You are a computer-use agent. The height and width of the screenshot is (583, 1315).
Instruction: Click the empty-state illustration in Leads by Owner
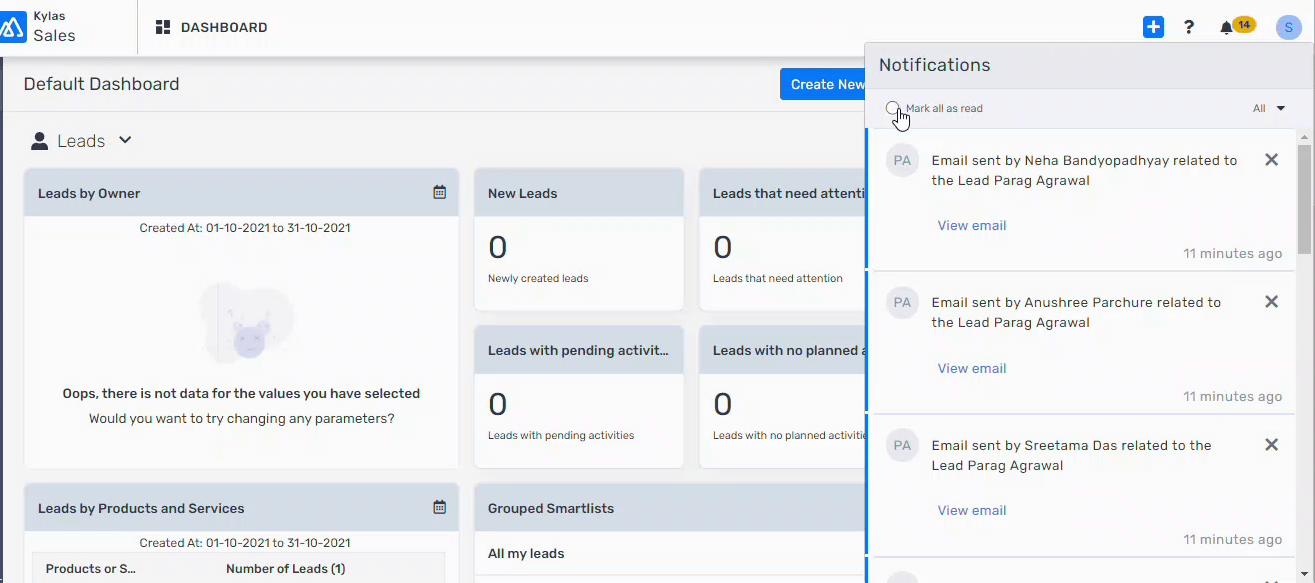tap(247, 323)
